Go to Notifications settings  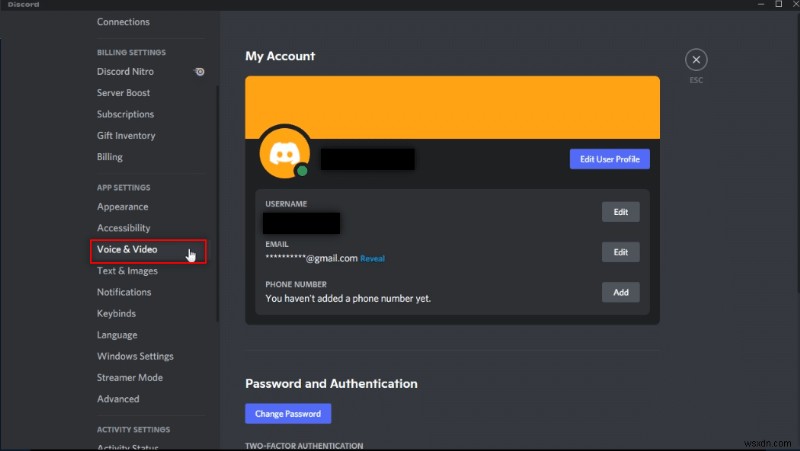(124, 292)
